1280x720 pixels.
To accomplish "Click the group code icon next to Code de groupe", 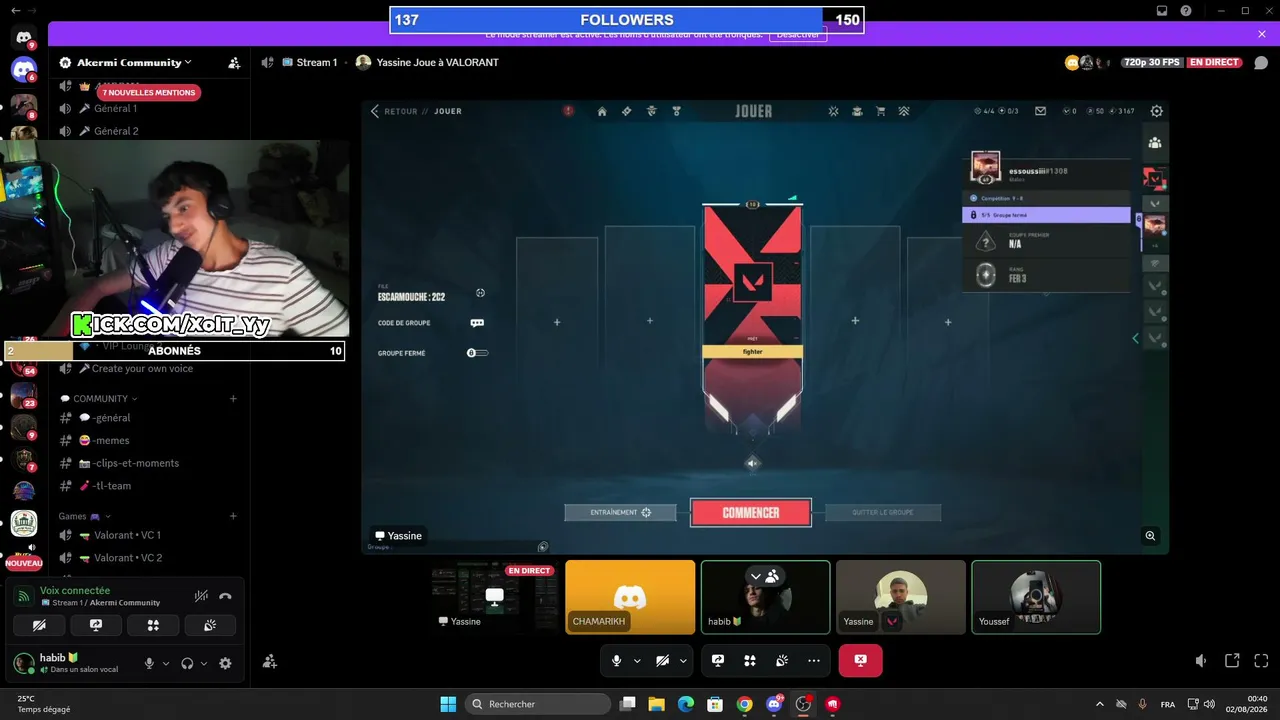I will tap(477, 323).
